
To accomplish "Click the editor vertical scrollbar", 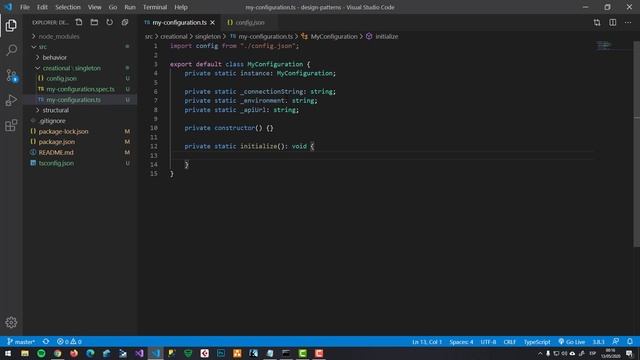I will pos(636,143).
